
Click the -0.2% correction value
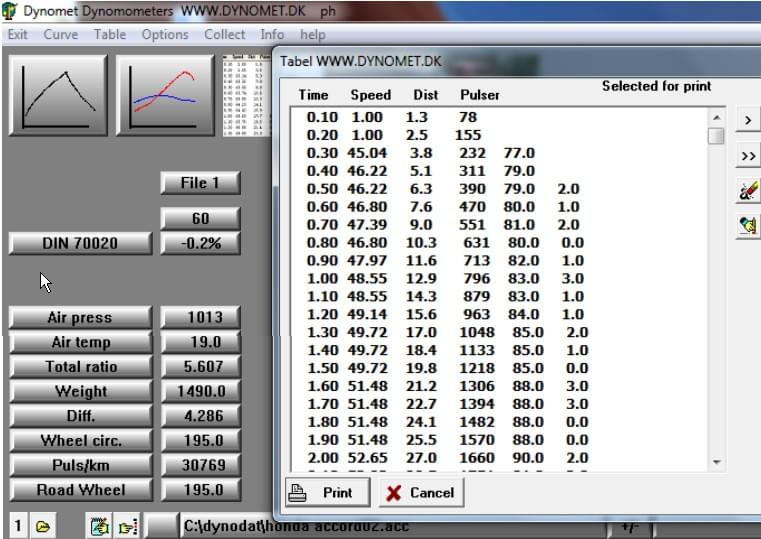200,243
